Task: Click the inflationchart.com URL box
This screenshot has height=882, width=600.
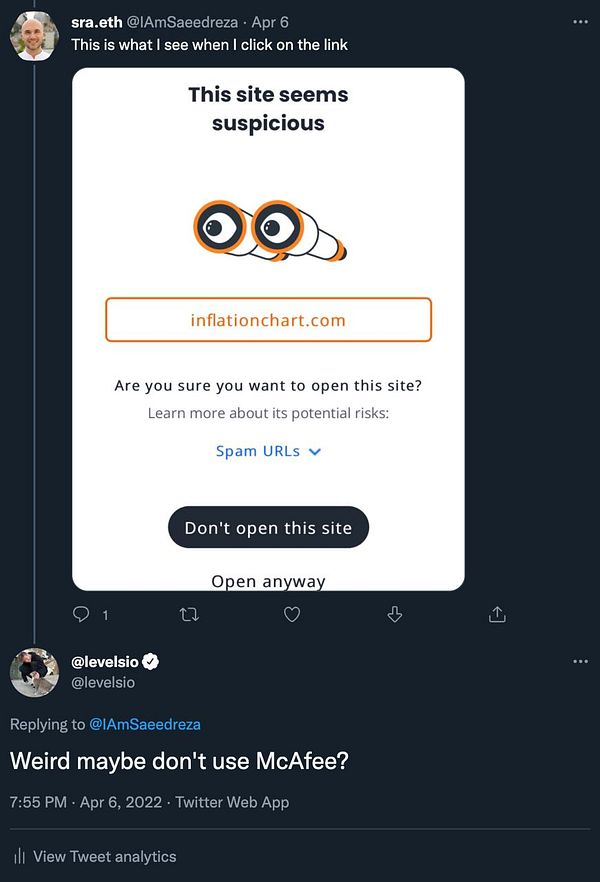Action: tap(268, 320)
